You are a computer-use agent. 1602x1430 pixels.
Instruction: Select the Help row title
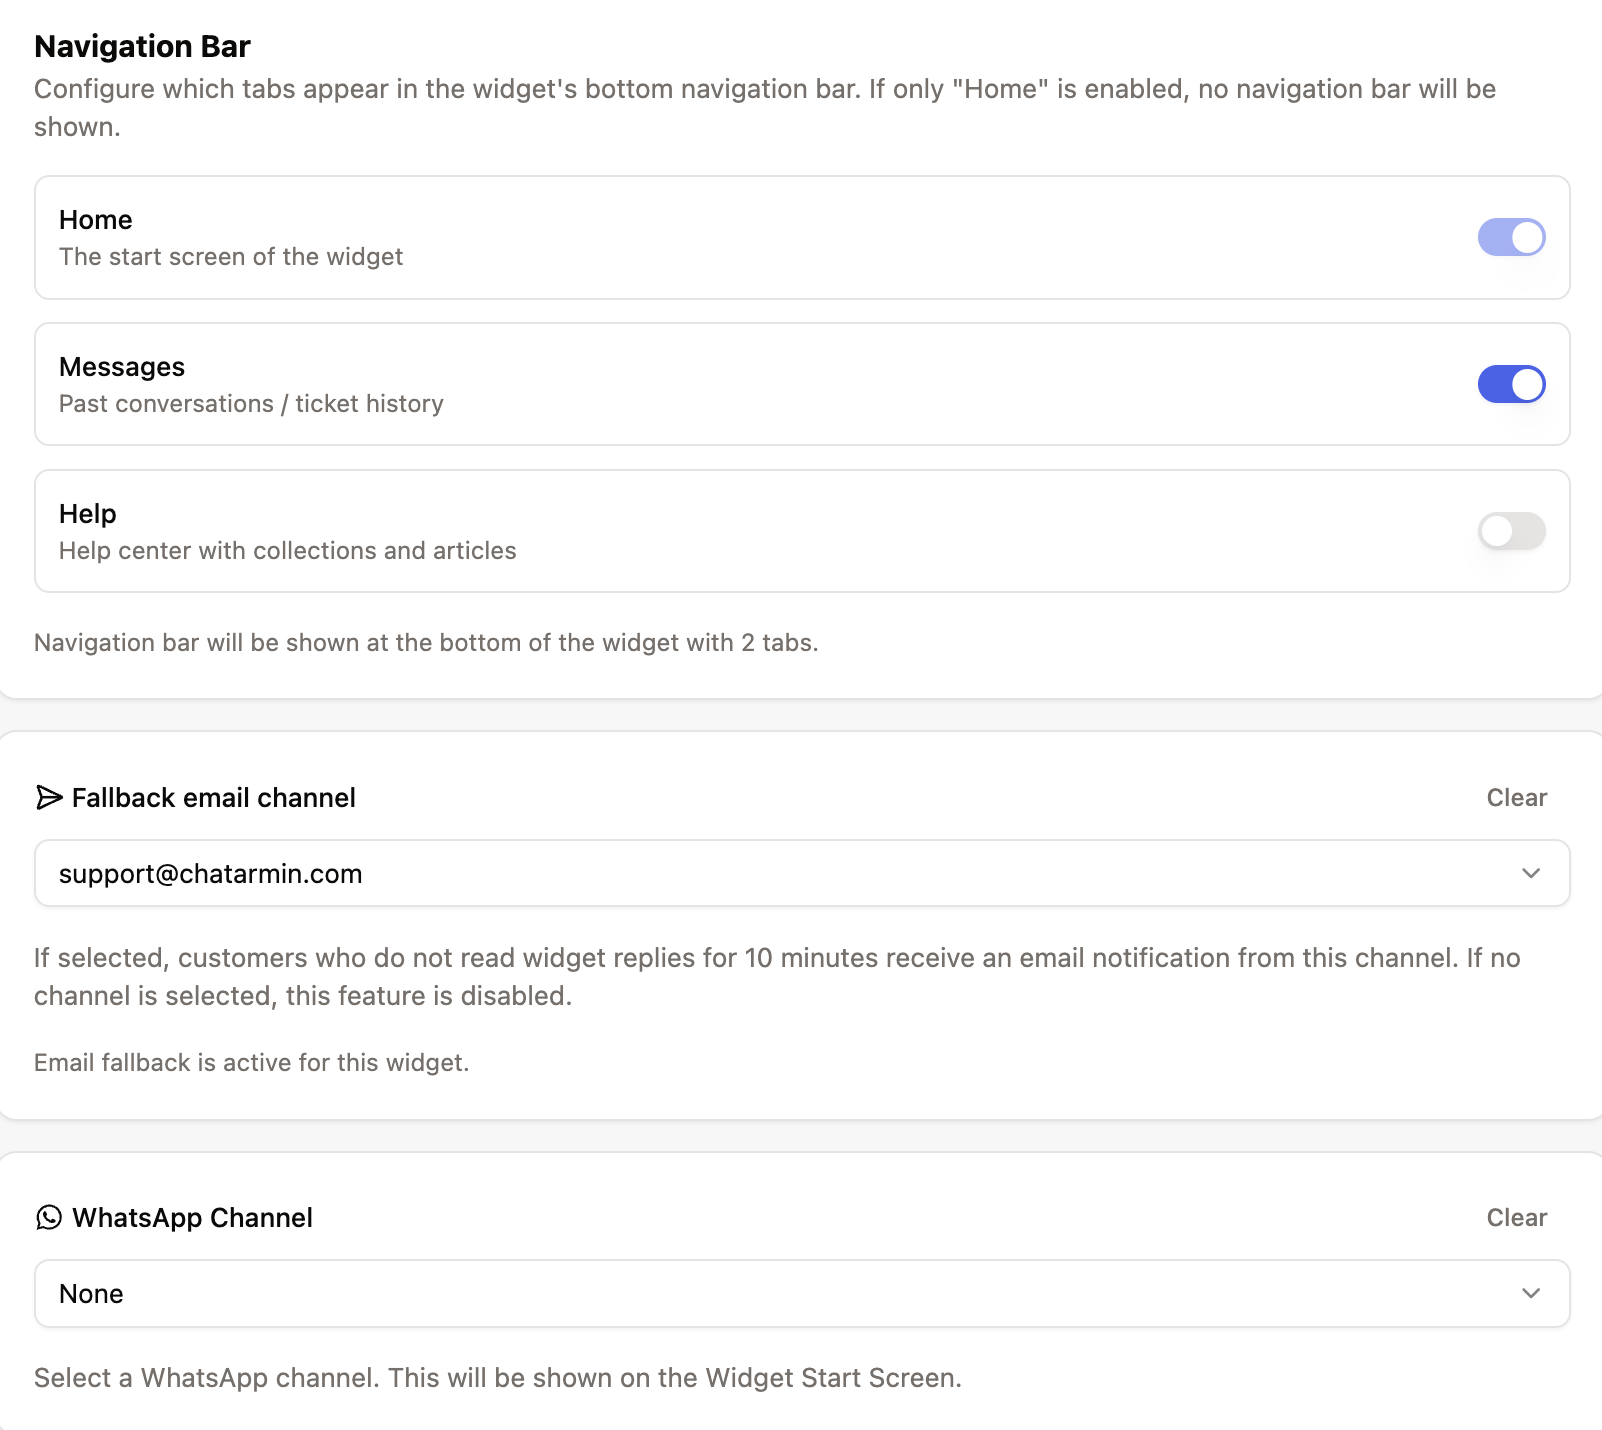pyautogui.click(x=88, y=514)
